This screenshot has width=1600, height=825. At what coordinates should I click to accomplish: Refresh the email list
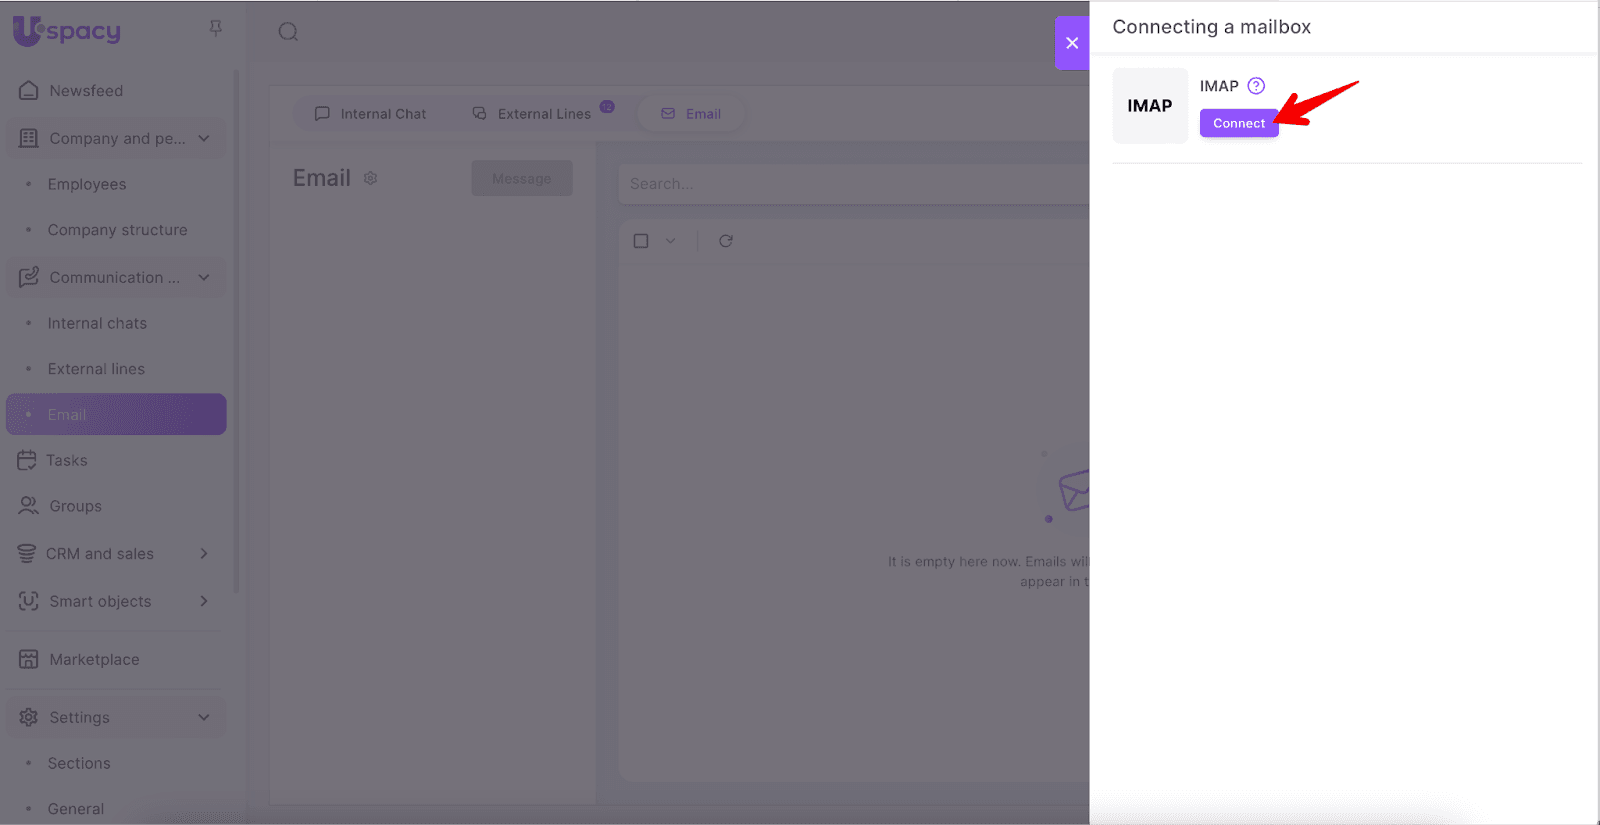[726, 241]
